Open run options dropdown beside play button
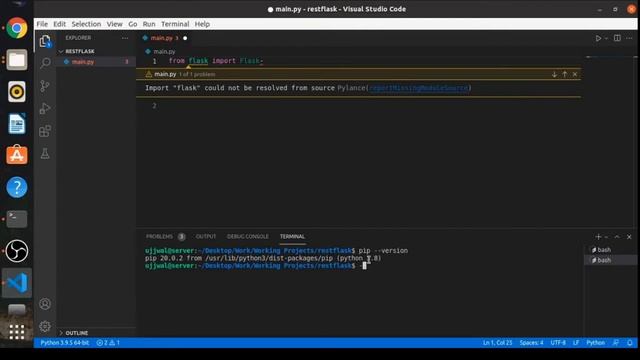 click(x=606, y=38)
